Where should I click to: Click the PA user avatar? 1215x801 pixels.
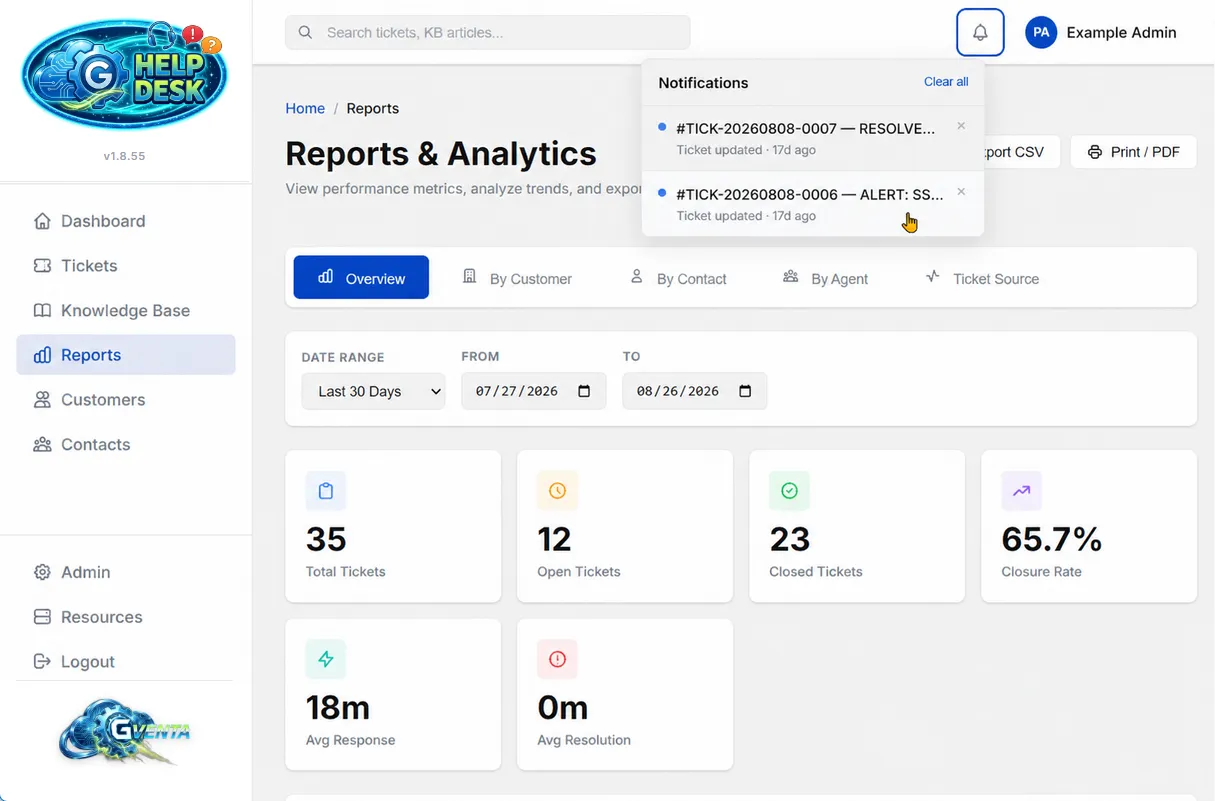pyautogui.click(x=1041, y=32)
